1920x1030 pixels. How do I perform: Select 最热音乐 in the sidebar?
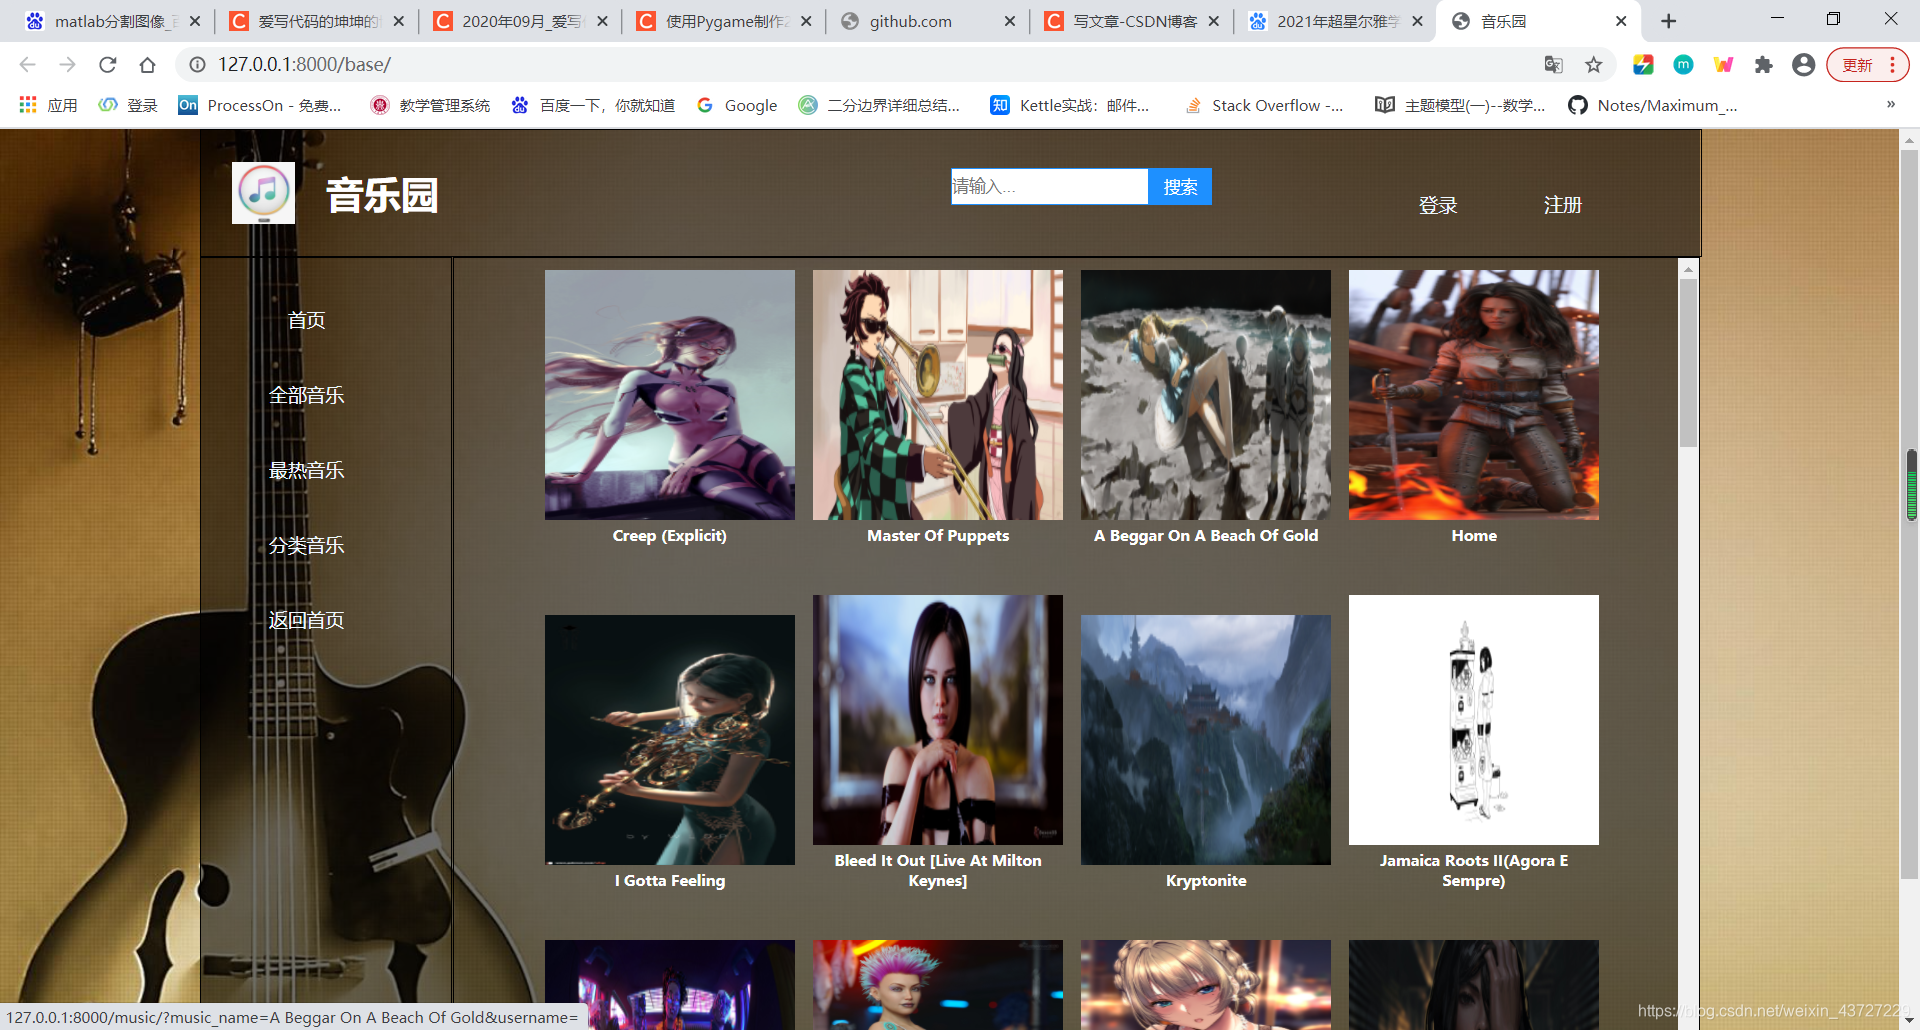point(306,470)
